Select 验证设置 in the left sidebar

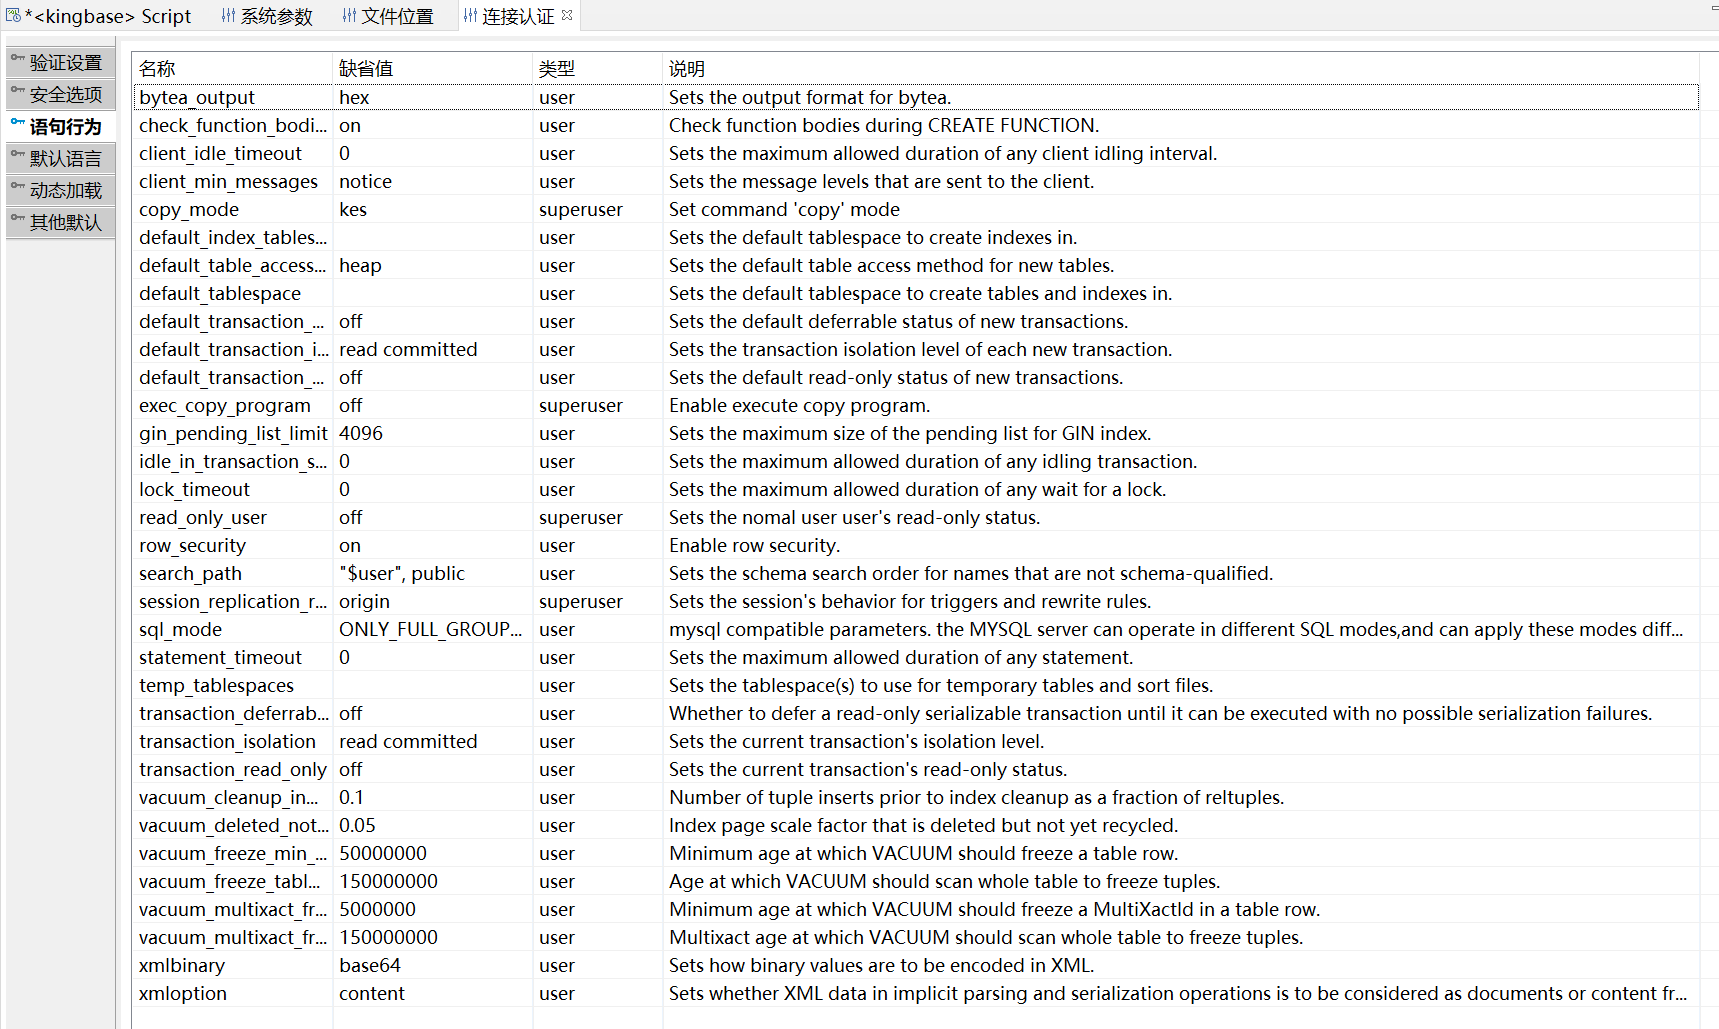pyautogui.click(x=63, y=61)
